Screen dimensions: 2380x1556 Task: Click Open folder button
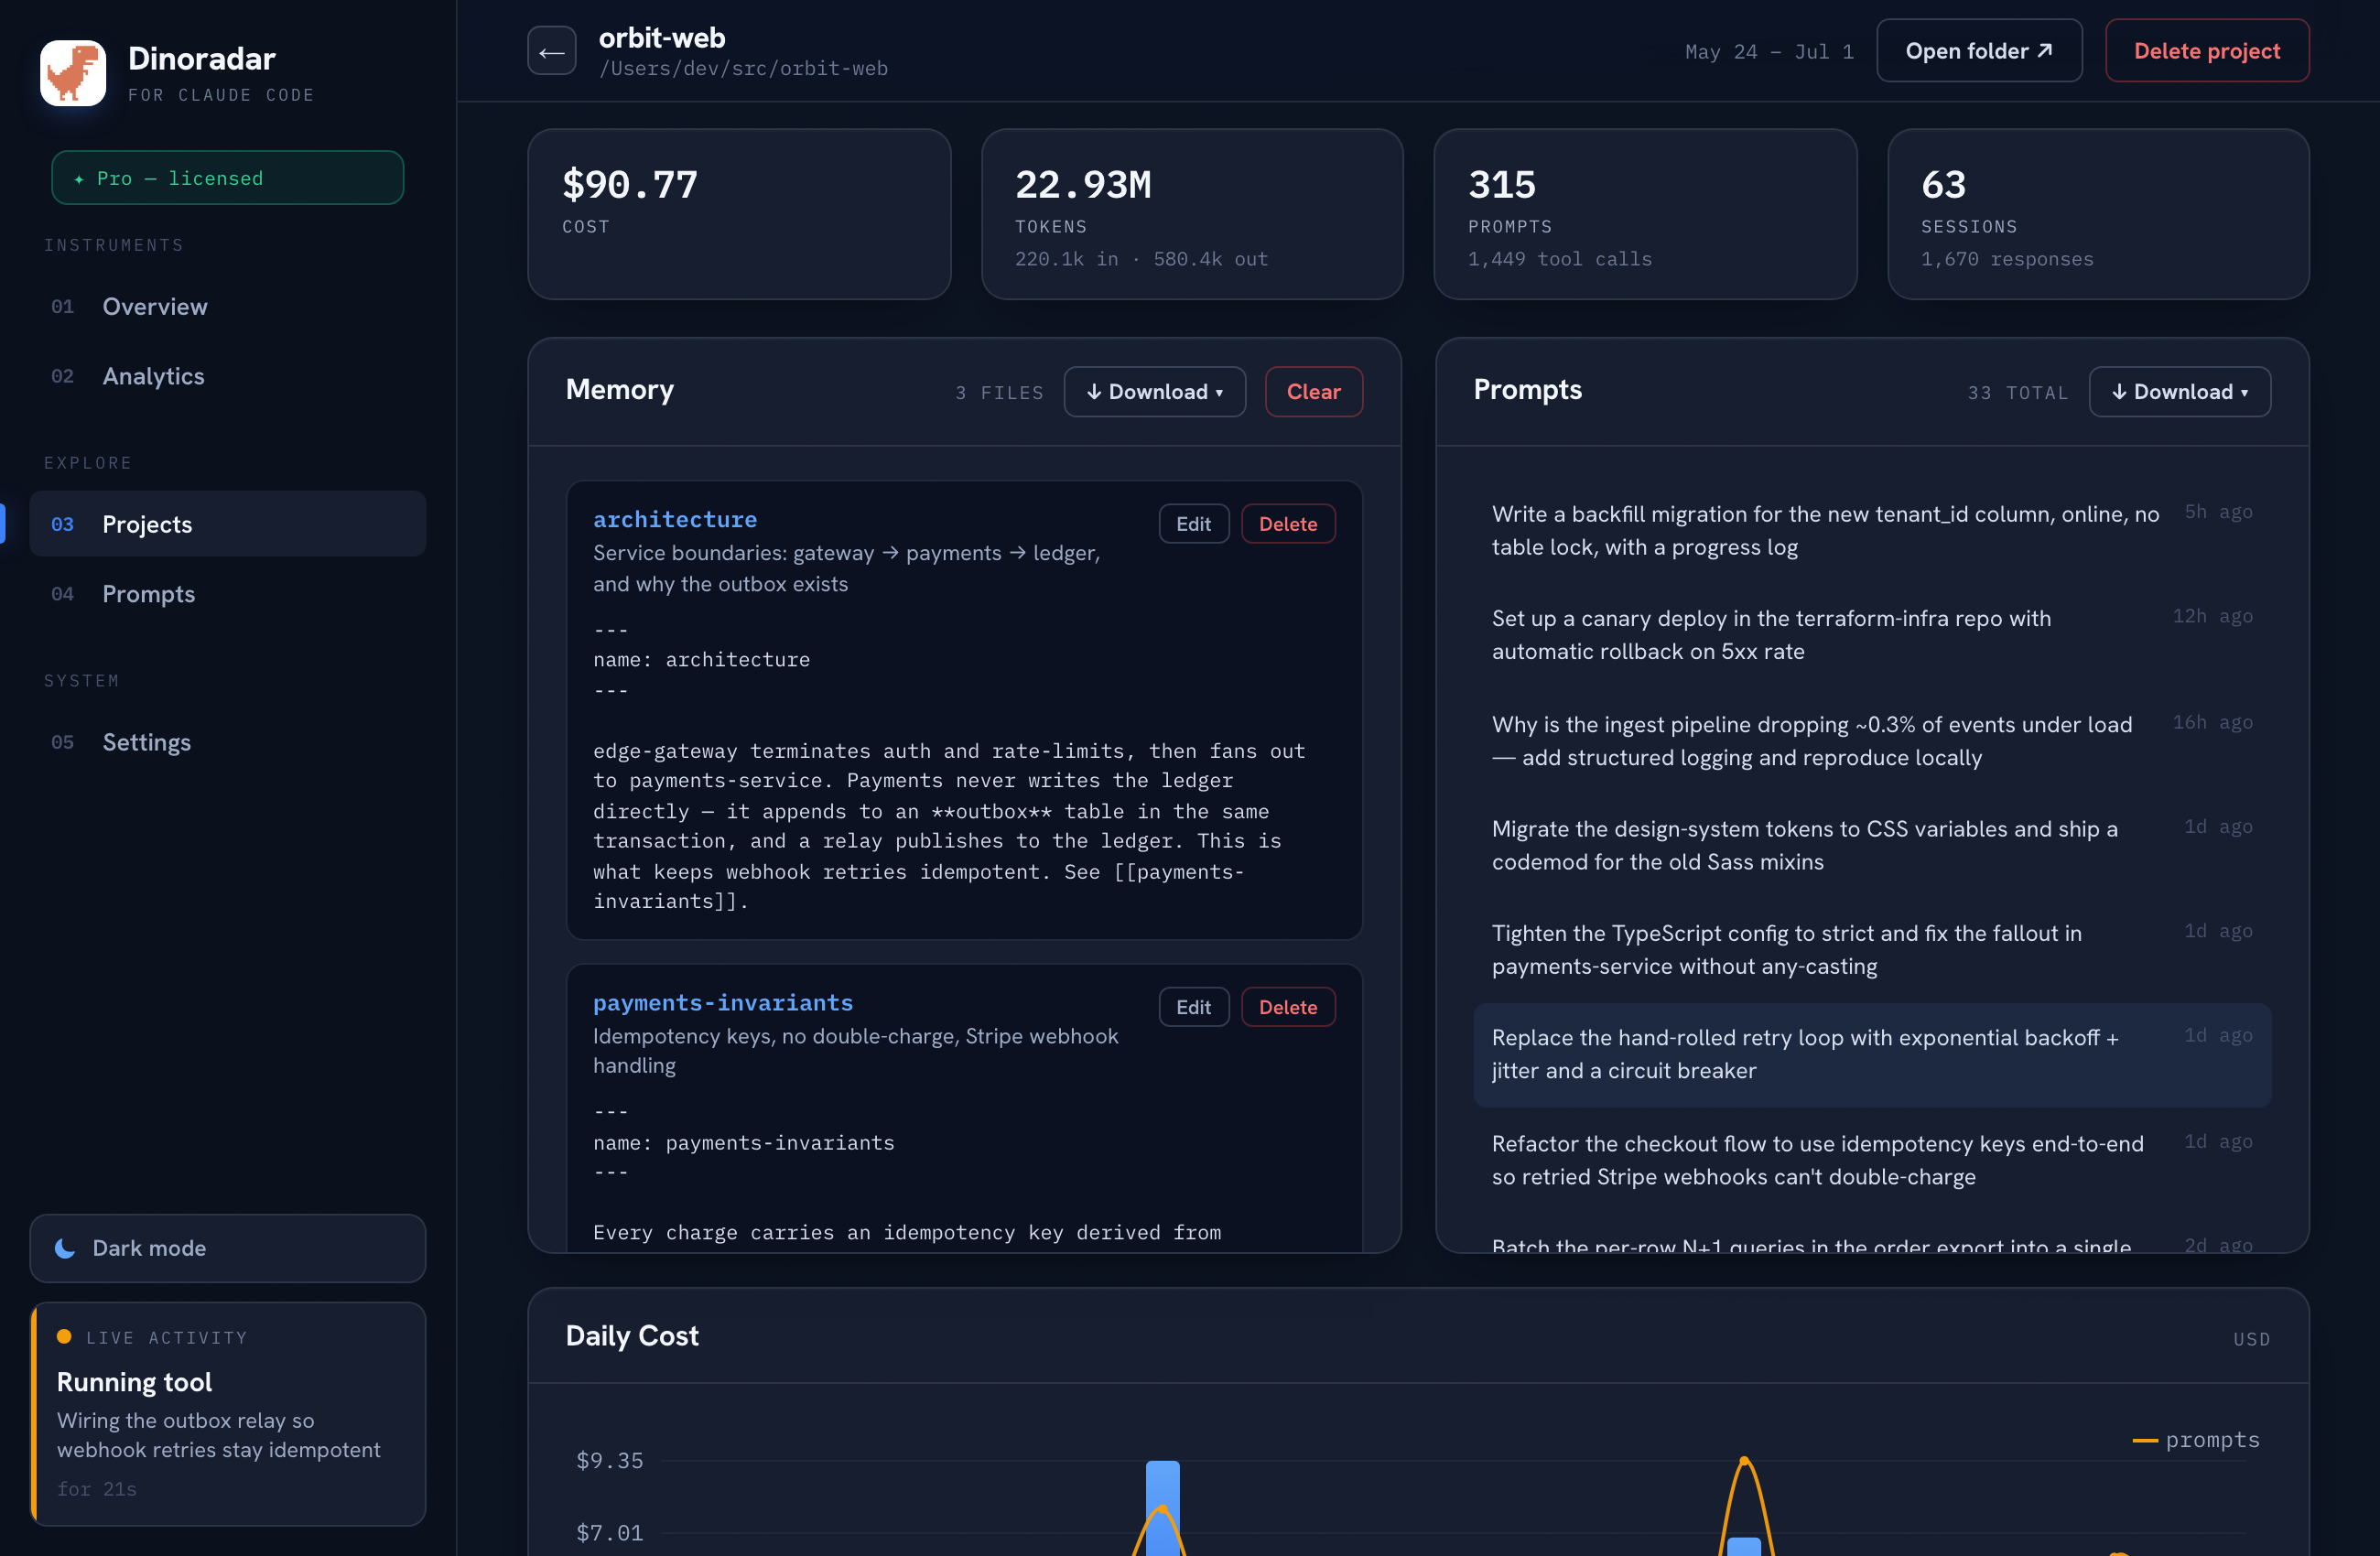pyautogui.click(x=1978, y=51)
